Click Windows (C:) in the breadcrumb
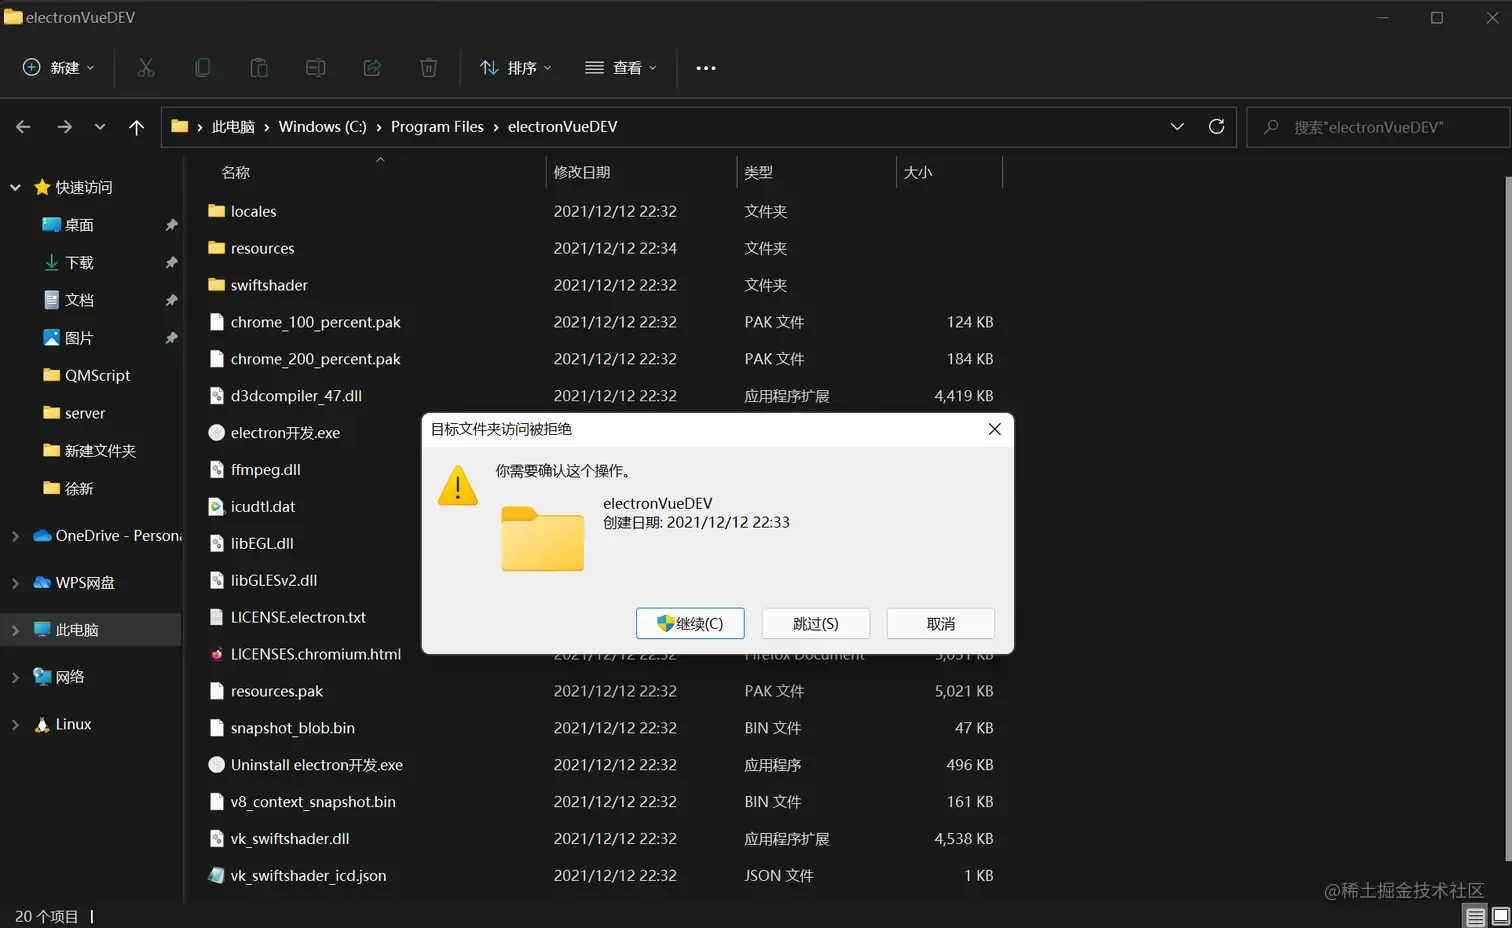 click(322, 127)
